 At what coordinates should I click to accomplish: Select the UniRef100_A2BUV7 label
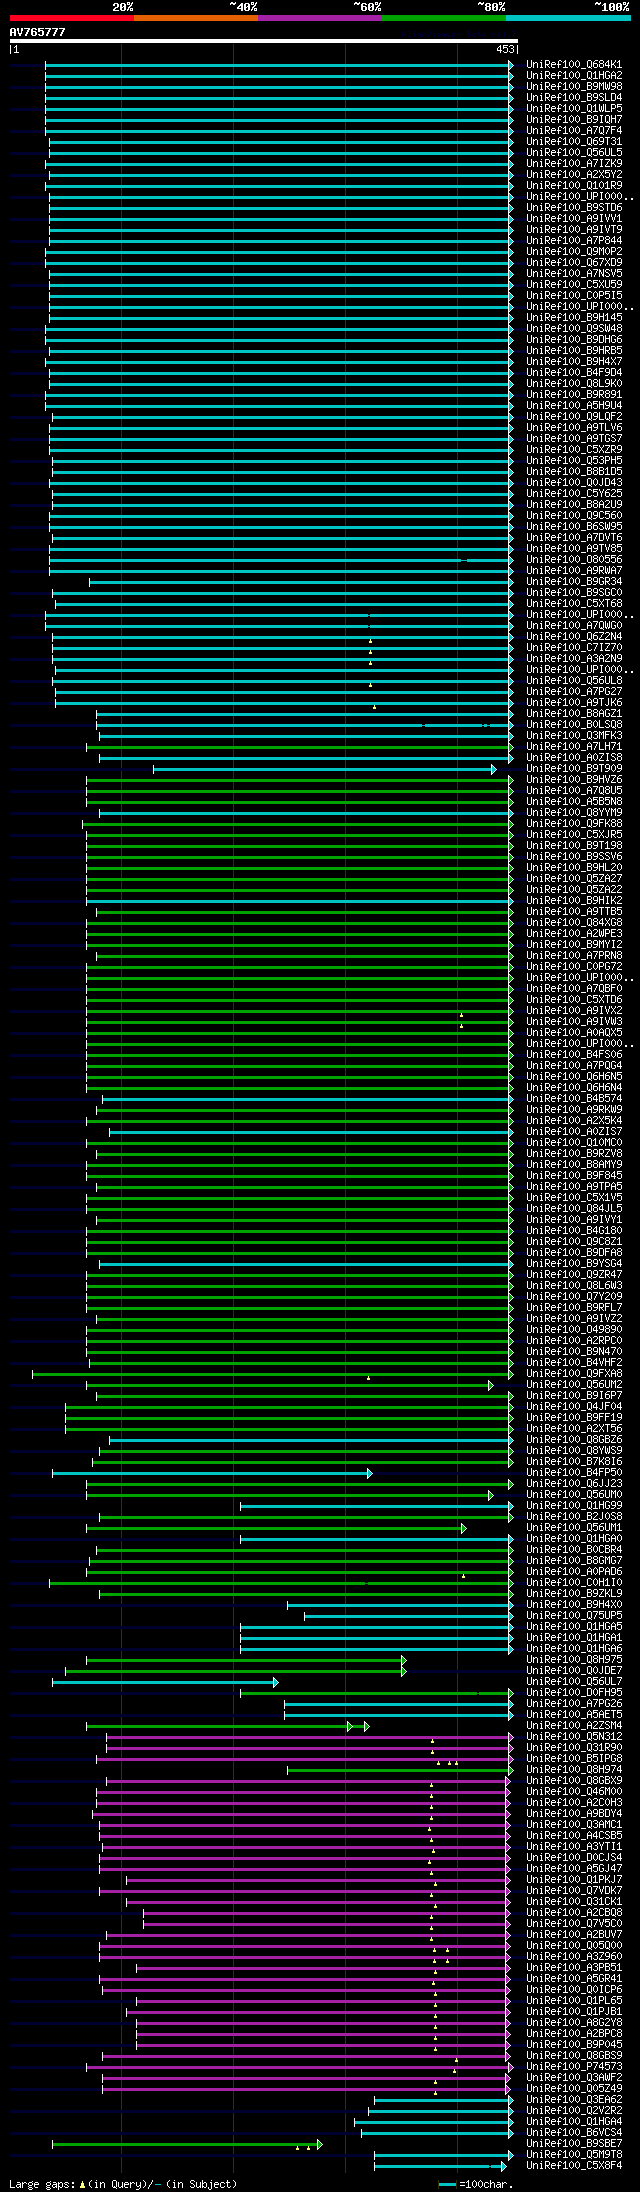[574, 1934]
